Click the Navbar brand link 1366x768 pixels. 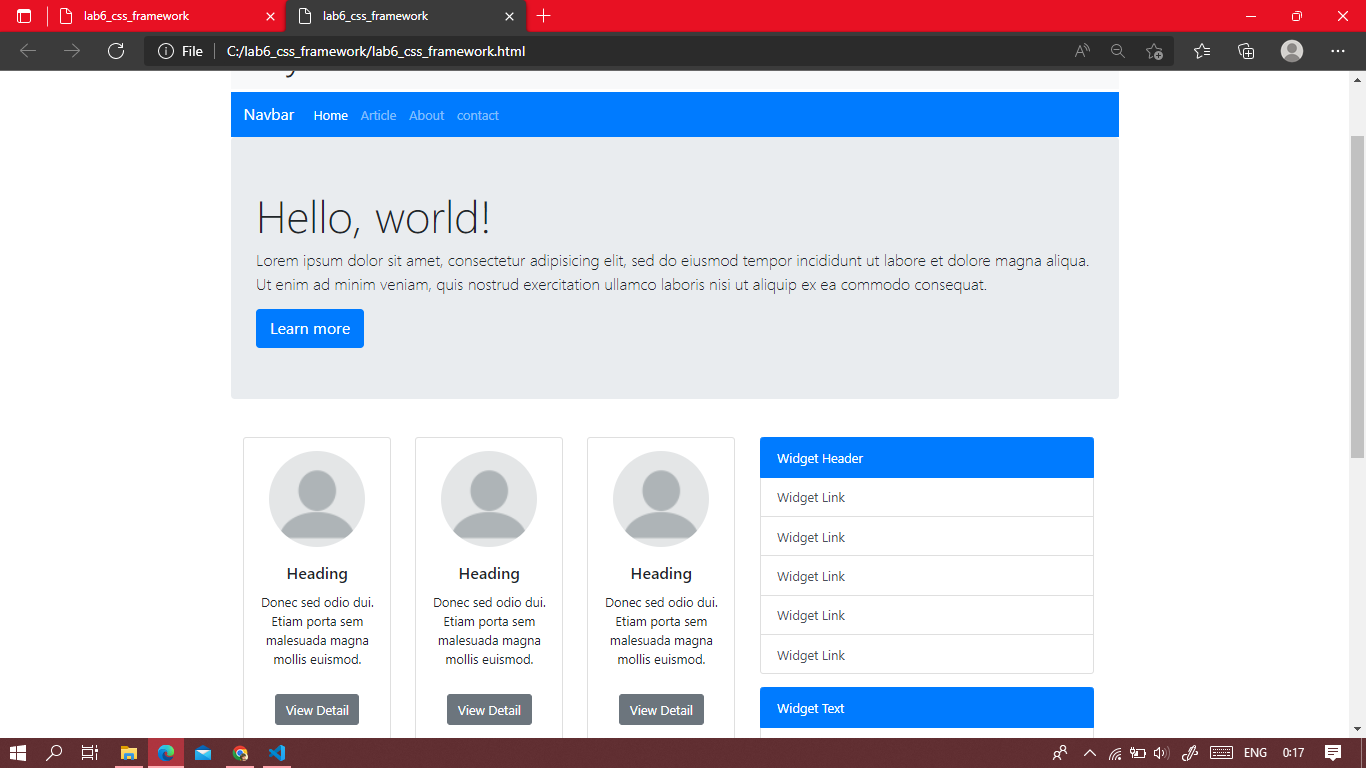tap(269, 115)
